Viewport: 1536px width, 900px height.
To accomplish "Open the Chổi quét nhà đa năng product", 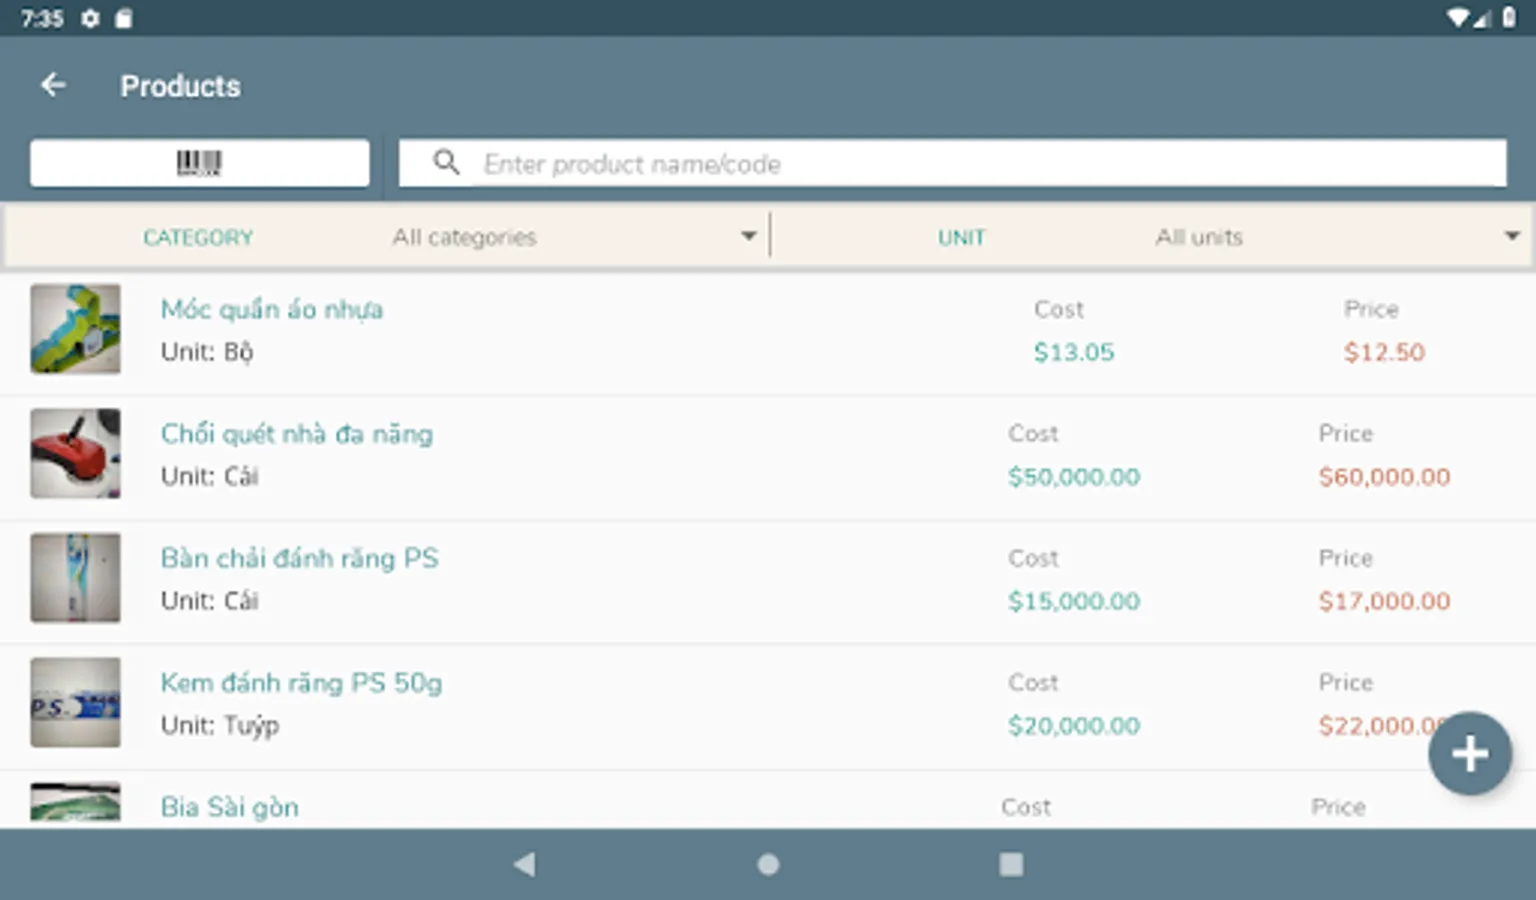I will point(768,457).
